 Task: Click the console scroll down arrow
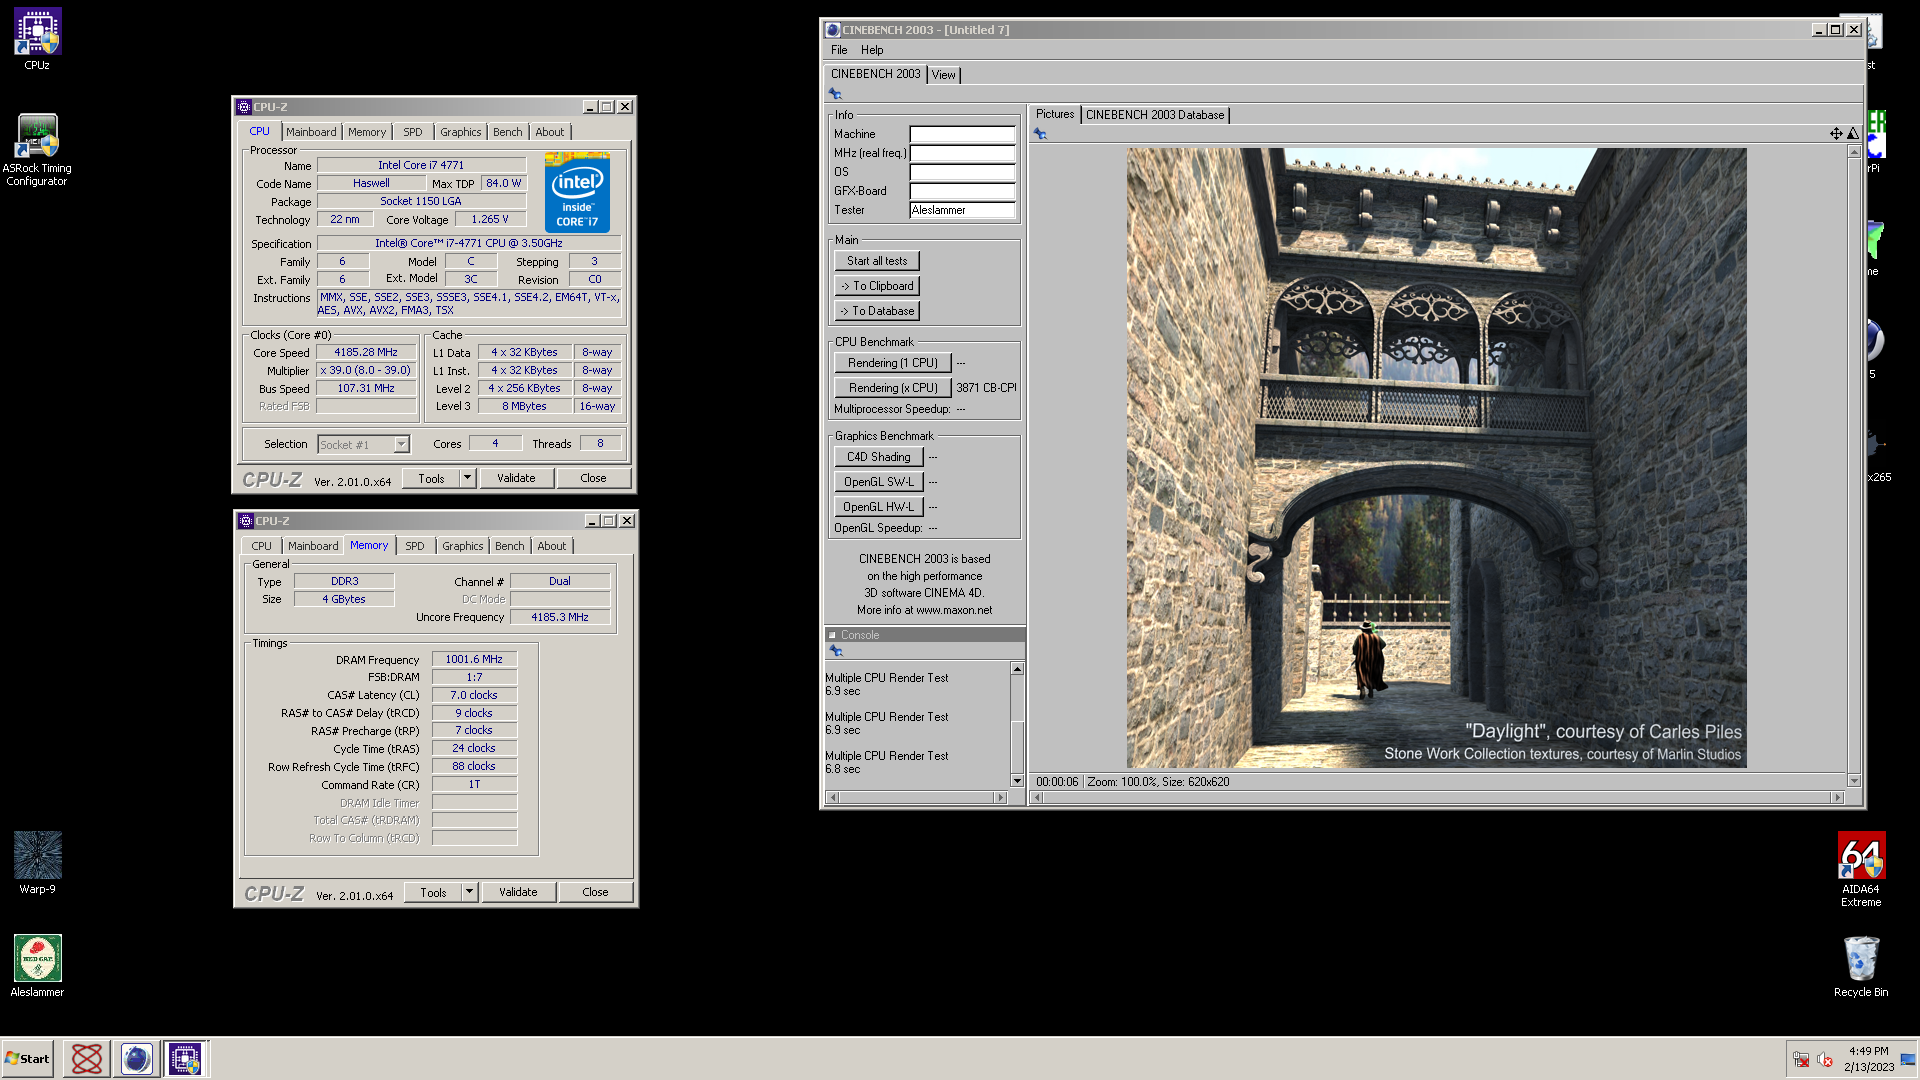click(x=1017, y=781)
